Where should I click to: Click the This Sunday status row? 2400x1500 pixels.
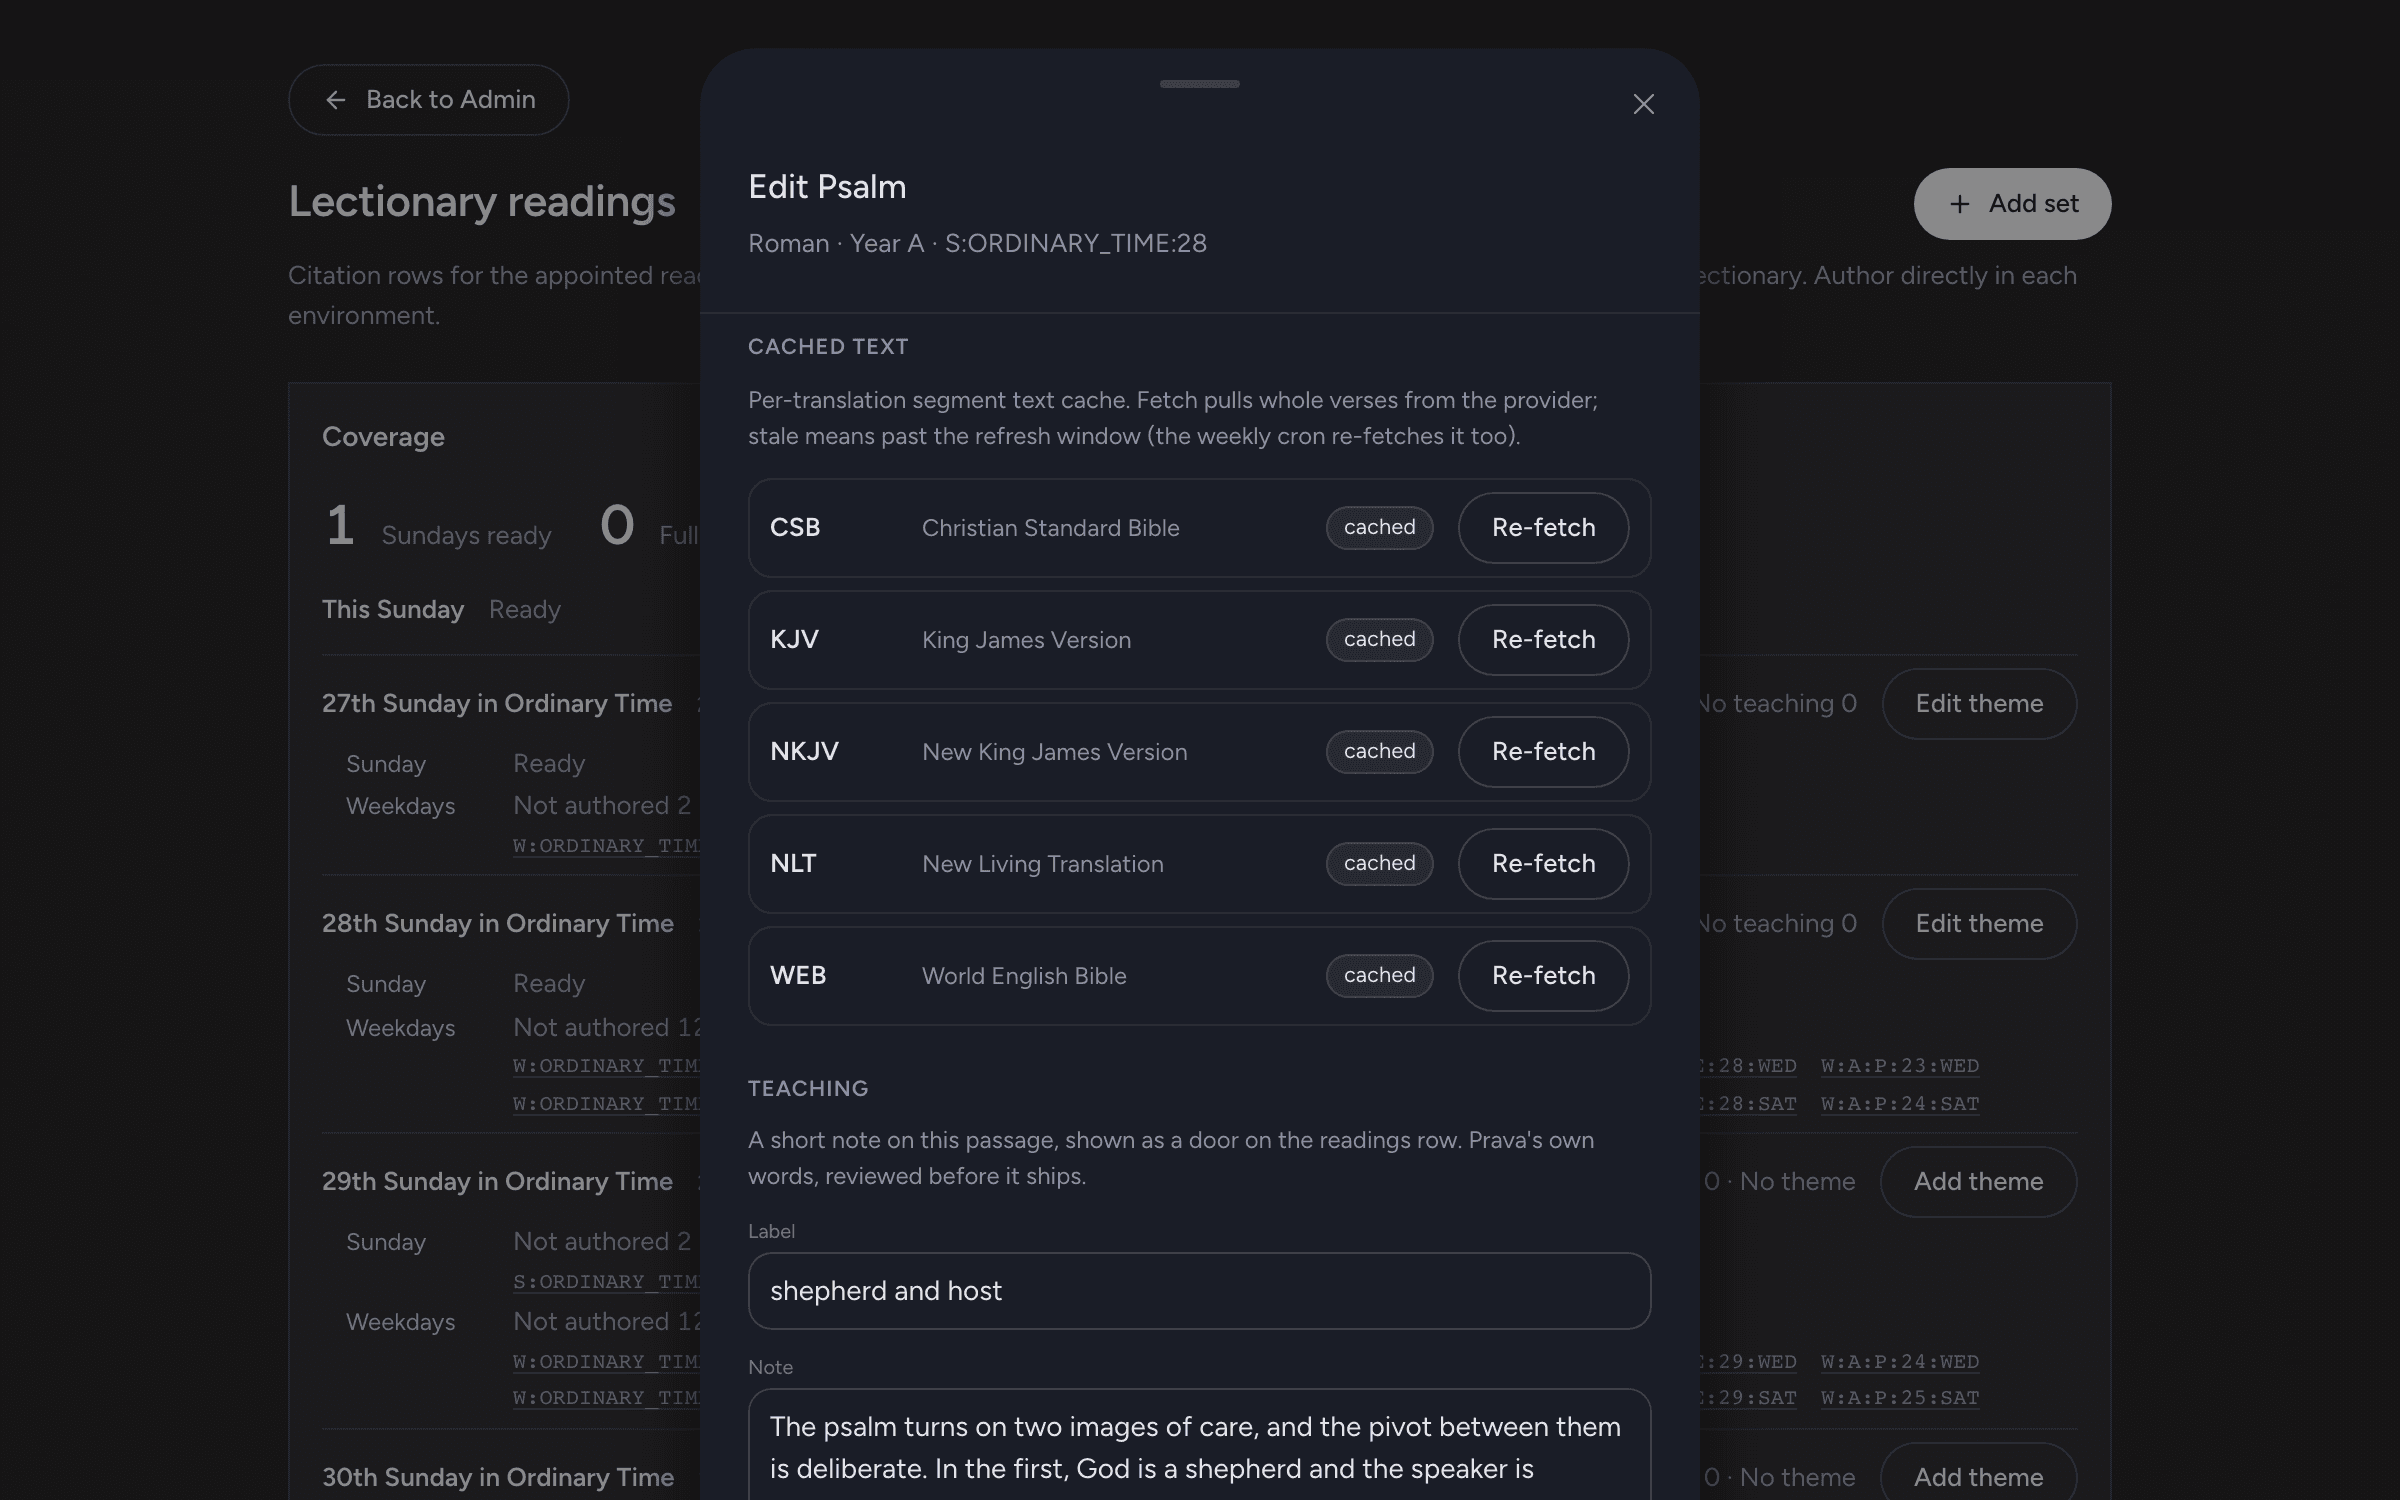(x=441, y=610)
